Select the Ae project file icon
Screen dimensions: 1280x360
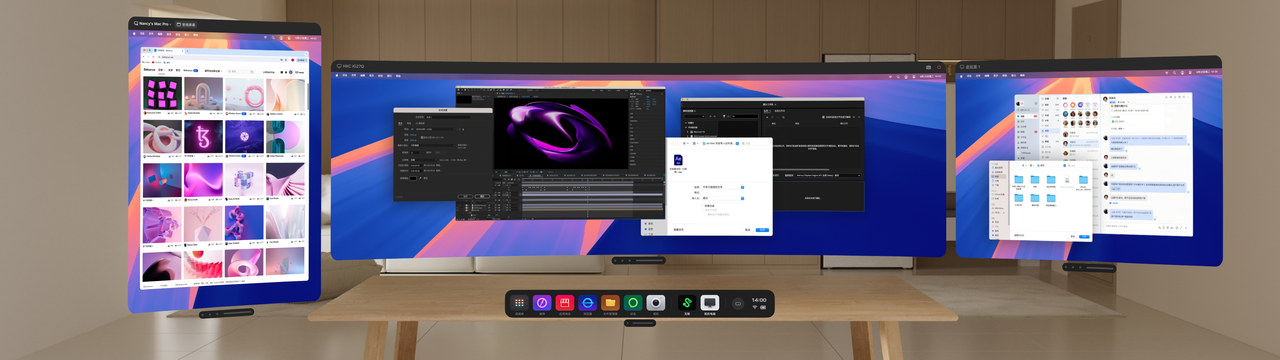click(679, 159)
